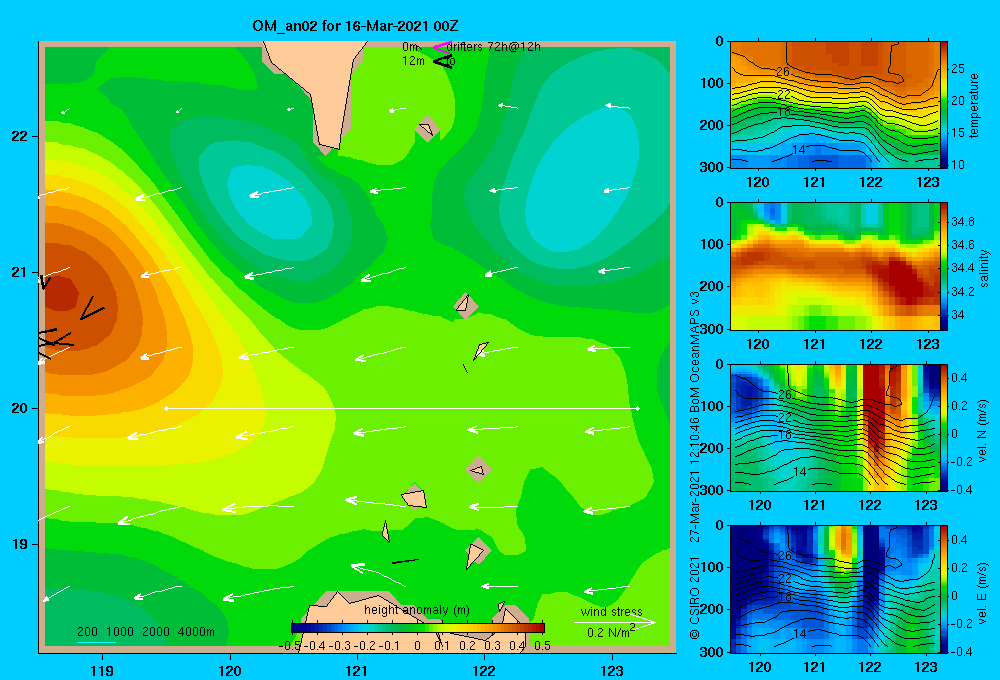Screen dimensions: 1000x680
Task: Click latitude label 20 on main map
Action: [19, 408]
